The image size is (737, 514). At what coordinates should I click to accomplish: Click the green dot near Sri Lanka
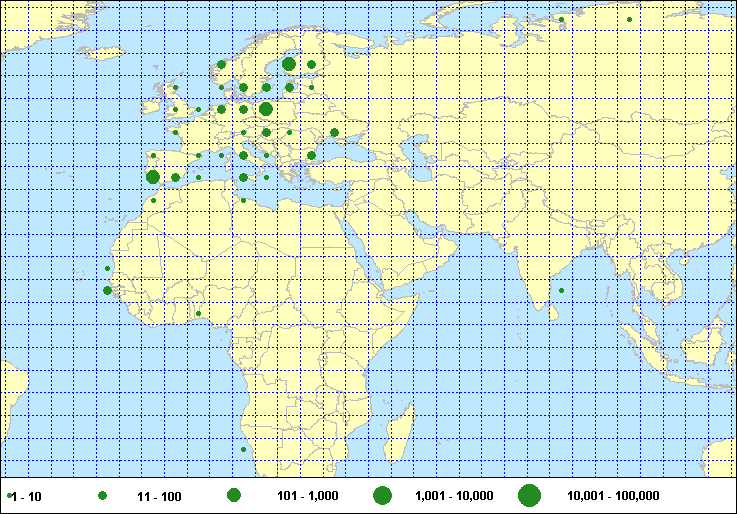point(561,291)
